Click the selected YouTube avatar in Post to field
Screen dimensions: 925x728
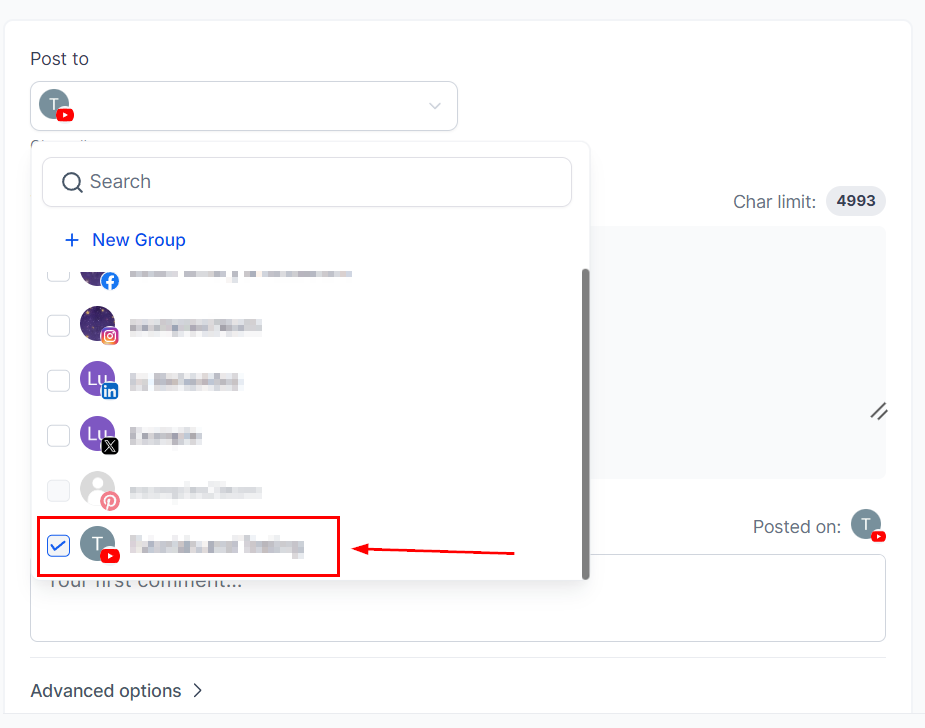(55, 105)
